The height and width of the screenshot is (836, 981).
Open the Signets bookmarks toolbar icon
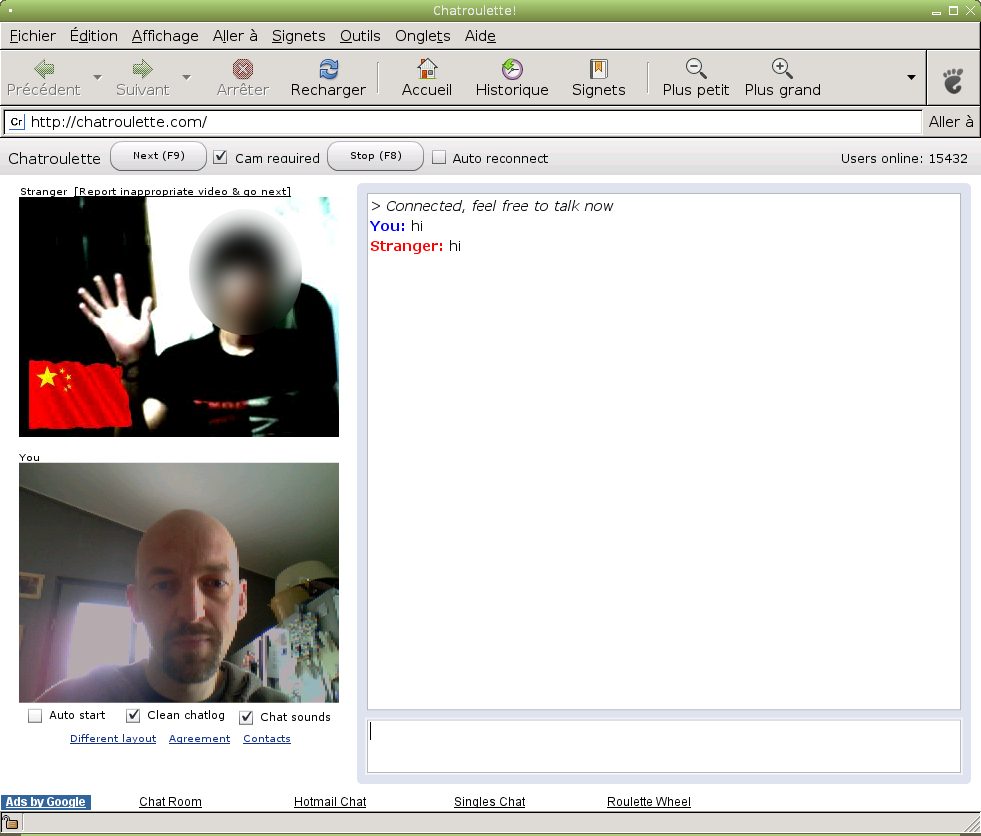click(x=599, y=69)
